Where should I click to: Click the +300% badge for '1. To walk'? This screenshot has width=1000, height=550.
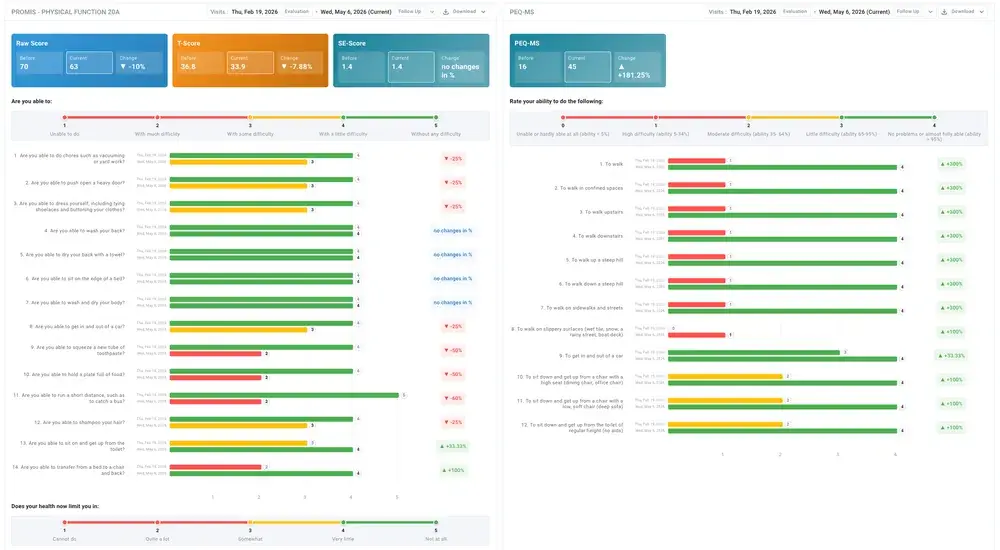[x=951, y=164]
